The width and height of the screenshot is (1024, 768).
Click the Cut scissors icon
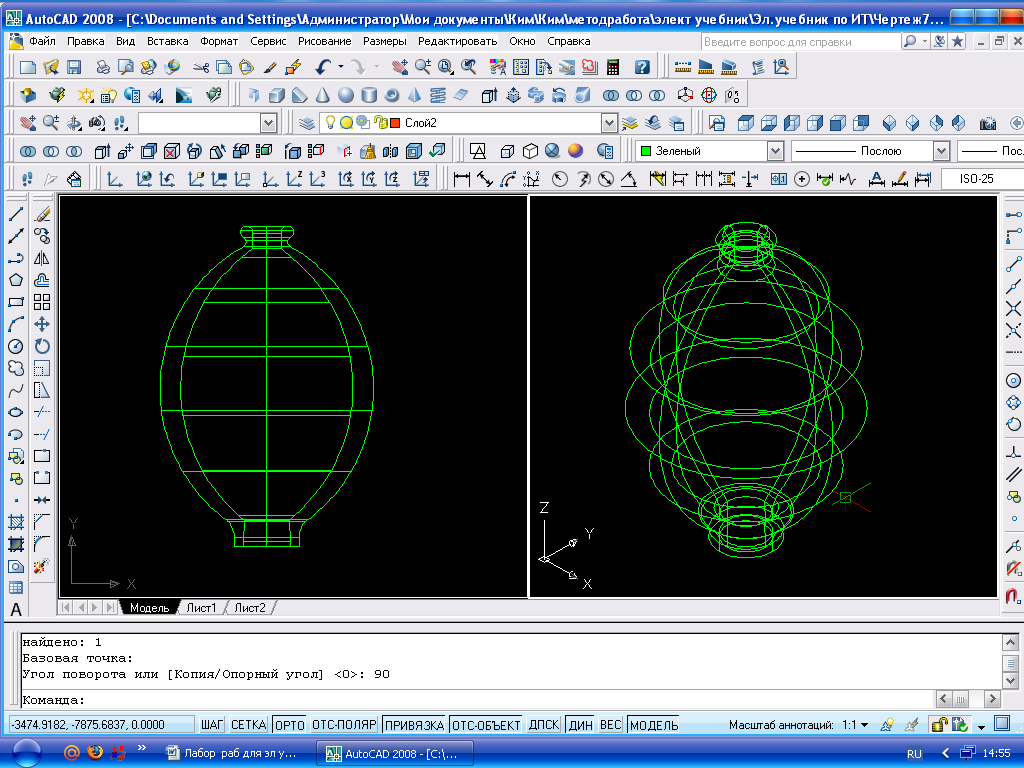(200, 67)
